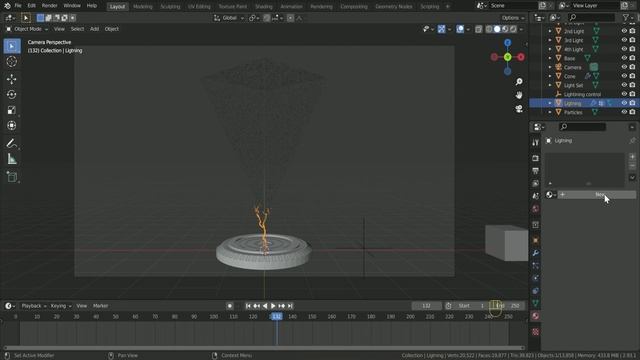Play the animation forward

click(273, 306)
